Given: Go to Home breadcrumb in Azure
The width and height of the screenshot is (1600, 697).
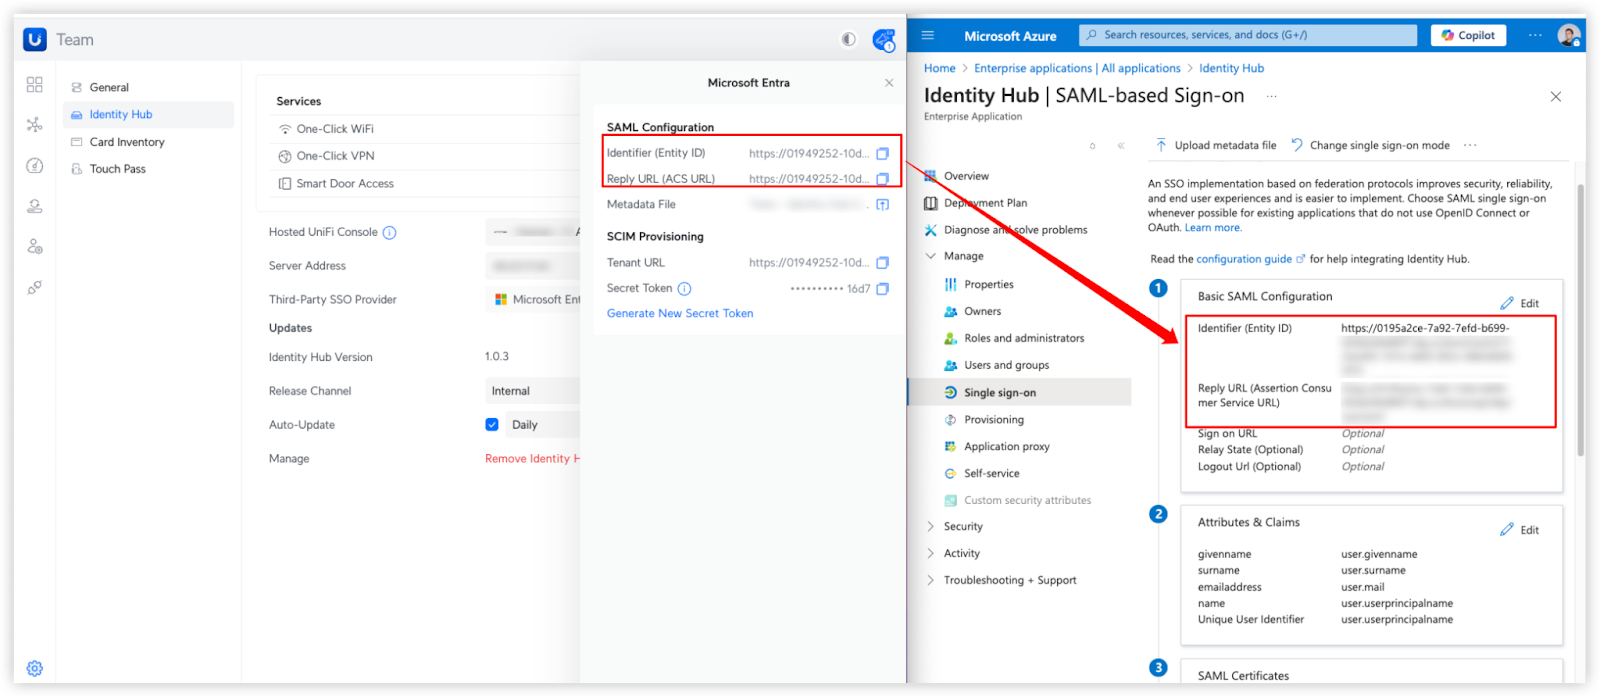Looking at the screenshot, I should coord(940,68).
